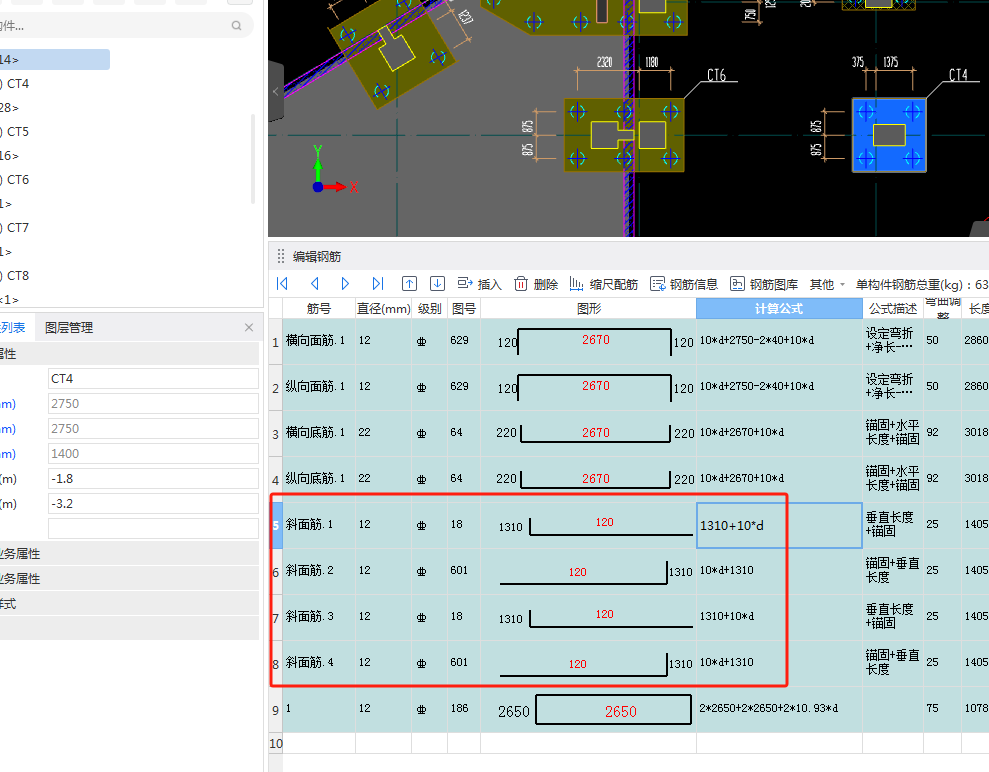This screenshot has width=989, height=772.
Task: Click shape drawing 2650 in row 9
Action: pyautogui.click(x=613, y=710)
